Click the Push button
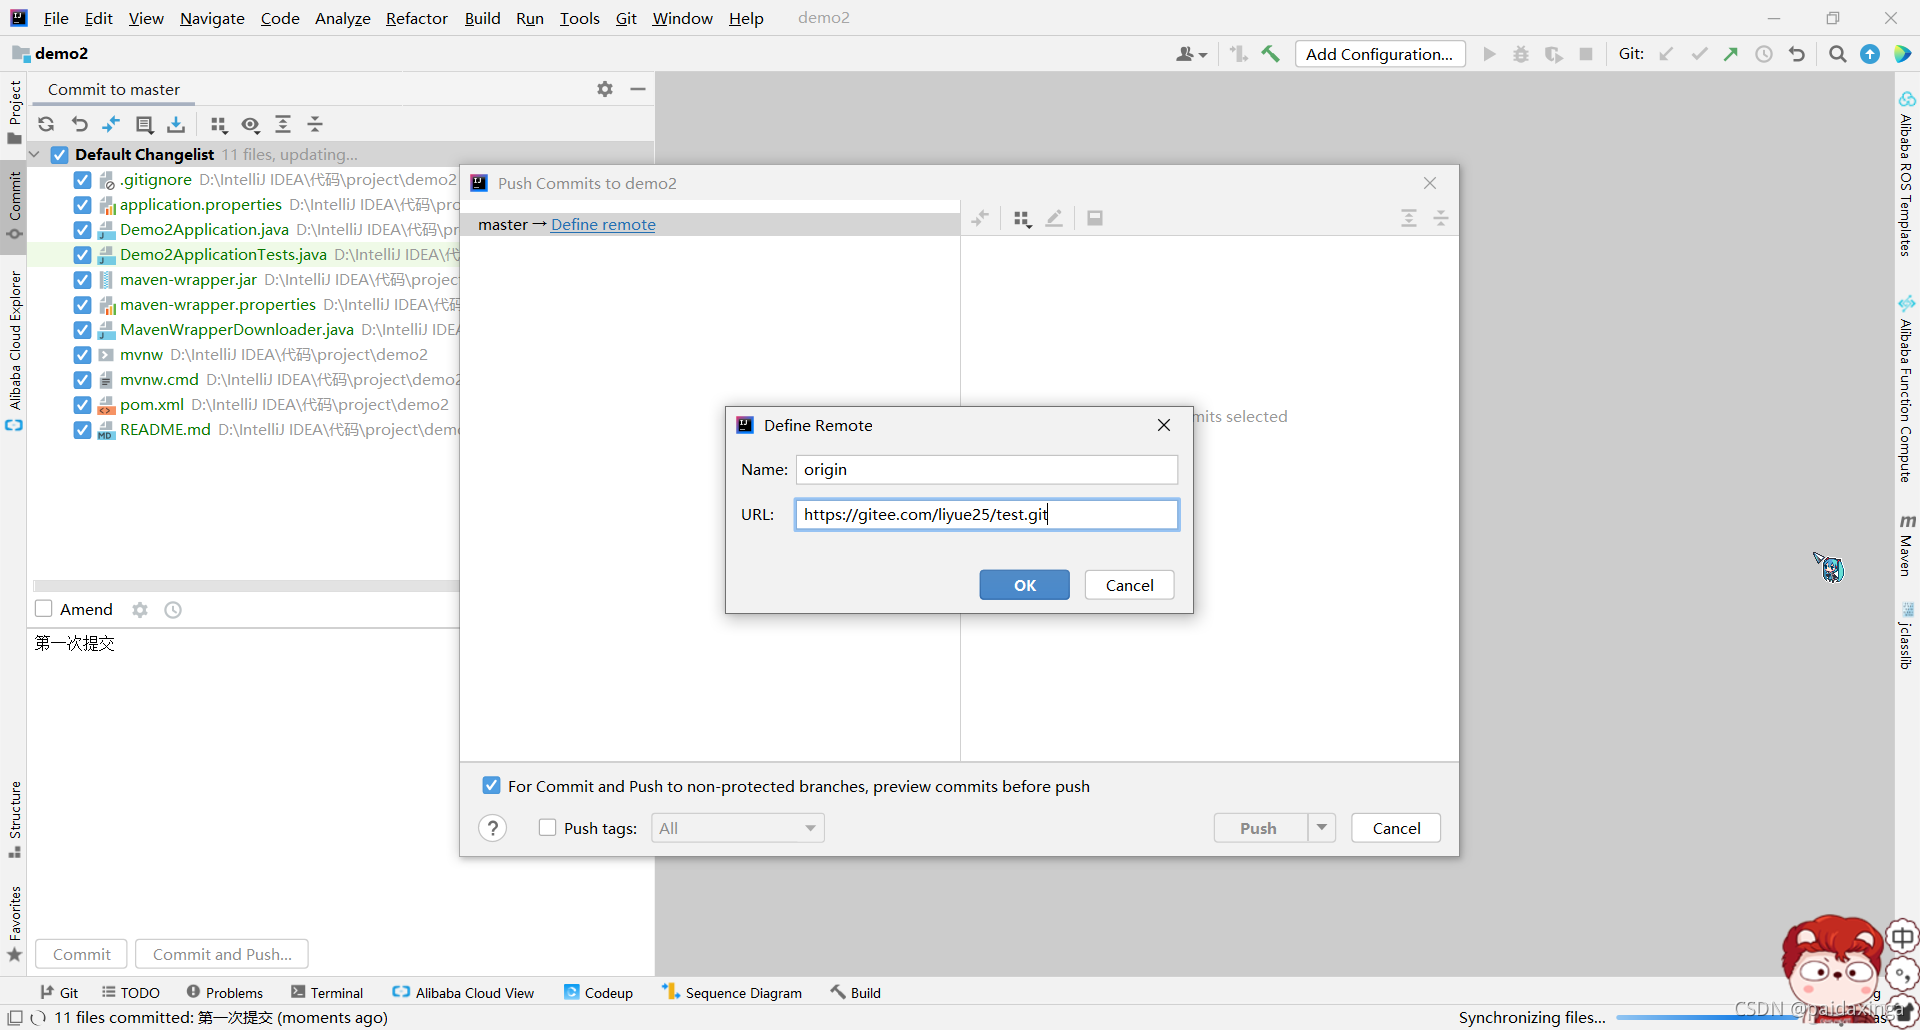1920x1030 pixels. [1260, 828]
